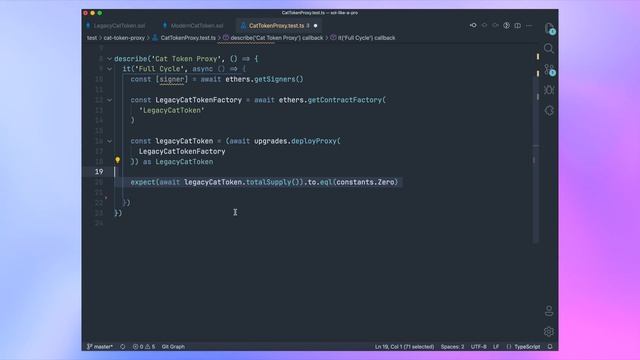The image size is (640, 360).
Task: Click the synchronize changes icon in the status bar
Action: (123, 347)
